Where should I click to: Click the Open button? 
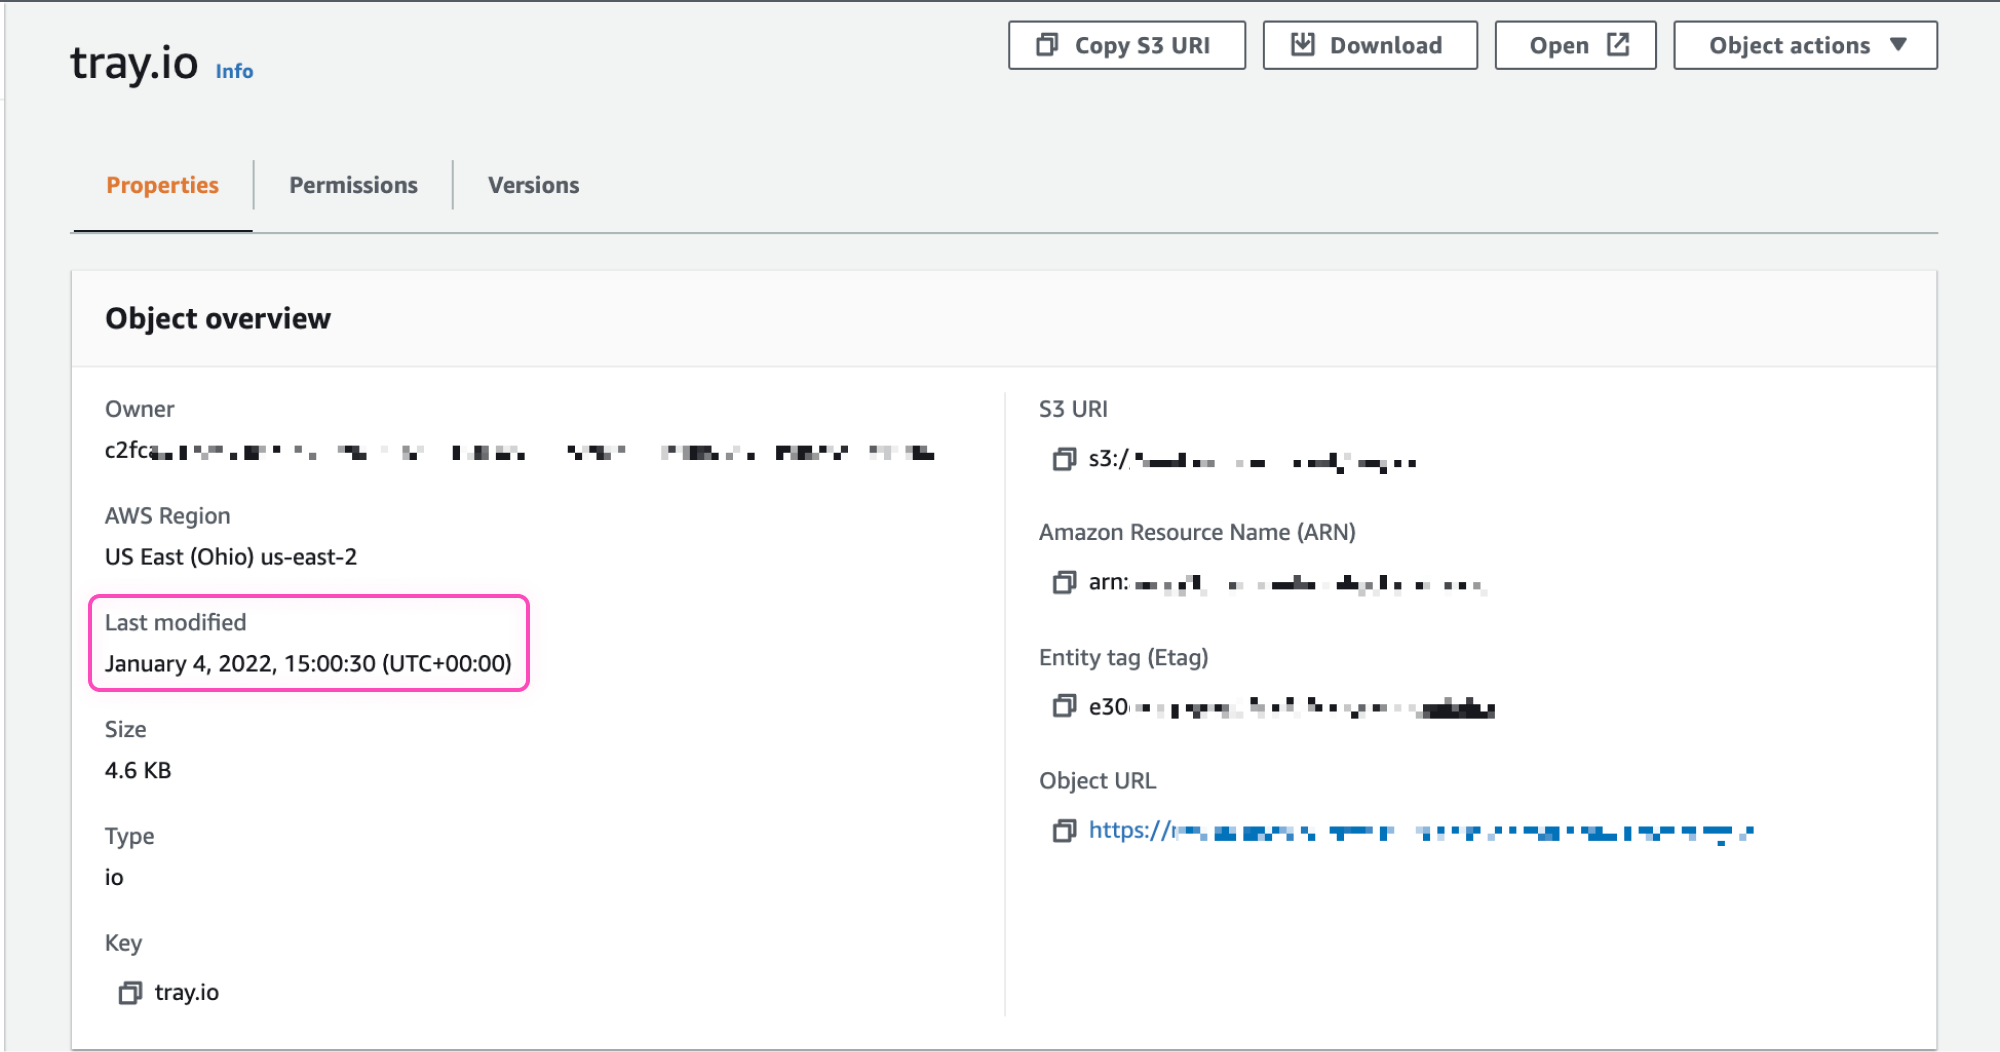click(1559, 46)
